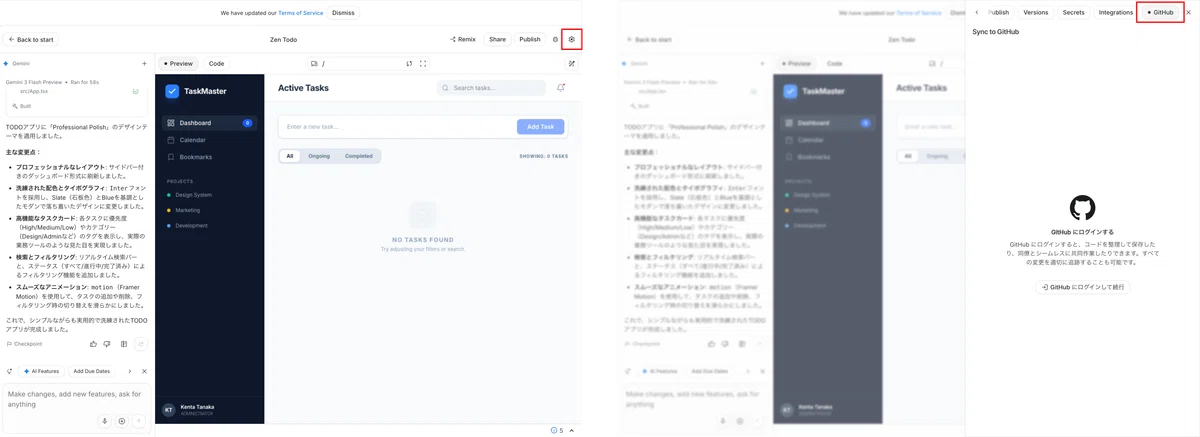
Task: Click the green check beside src/App.tsx, left
Action: [135, 91]
